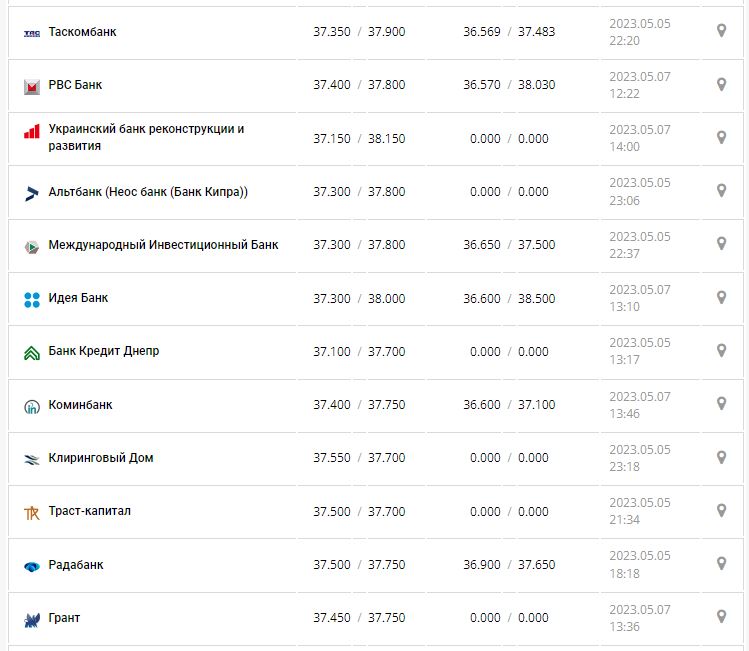Click the Банк Кредит Днепр logo
Screen dimensions: 749x651
click(31, 353)
